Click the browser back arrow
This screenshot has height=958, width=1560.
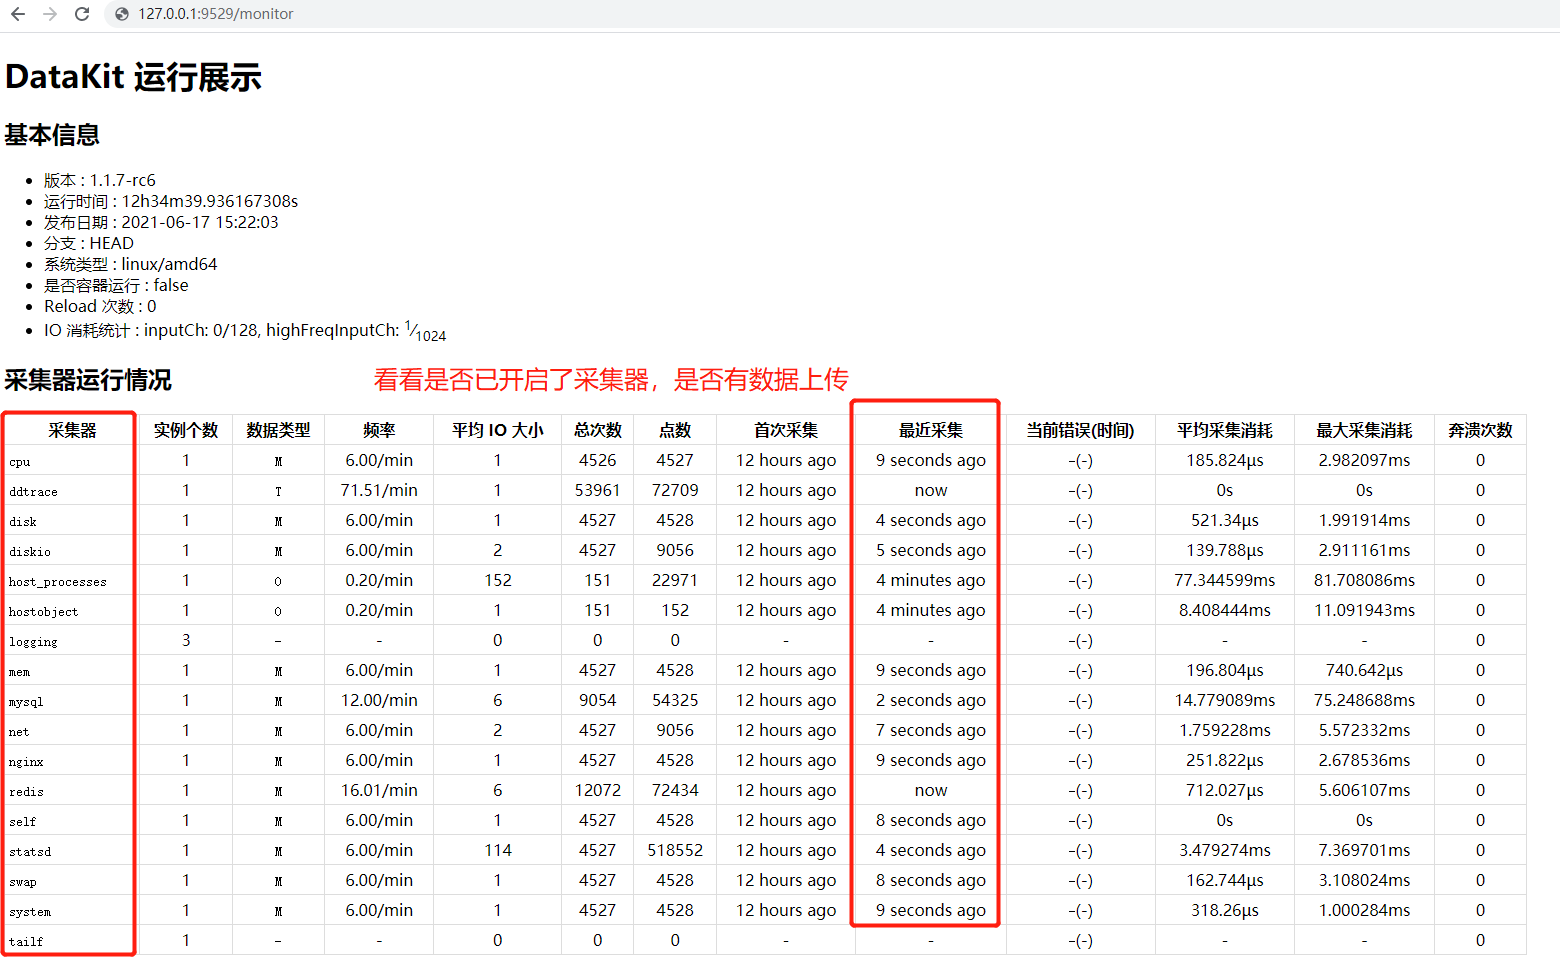pos(18,14)
